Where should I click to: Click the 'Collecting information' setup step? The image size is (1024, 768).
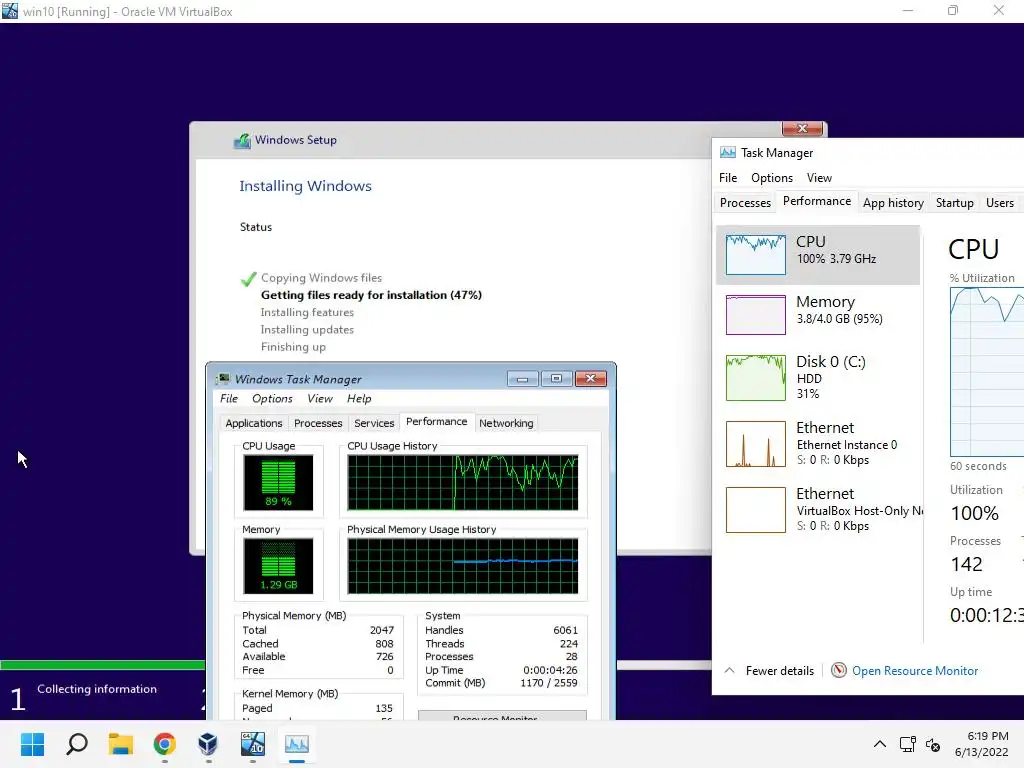[97, 689]
